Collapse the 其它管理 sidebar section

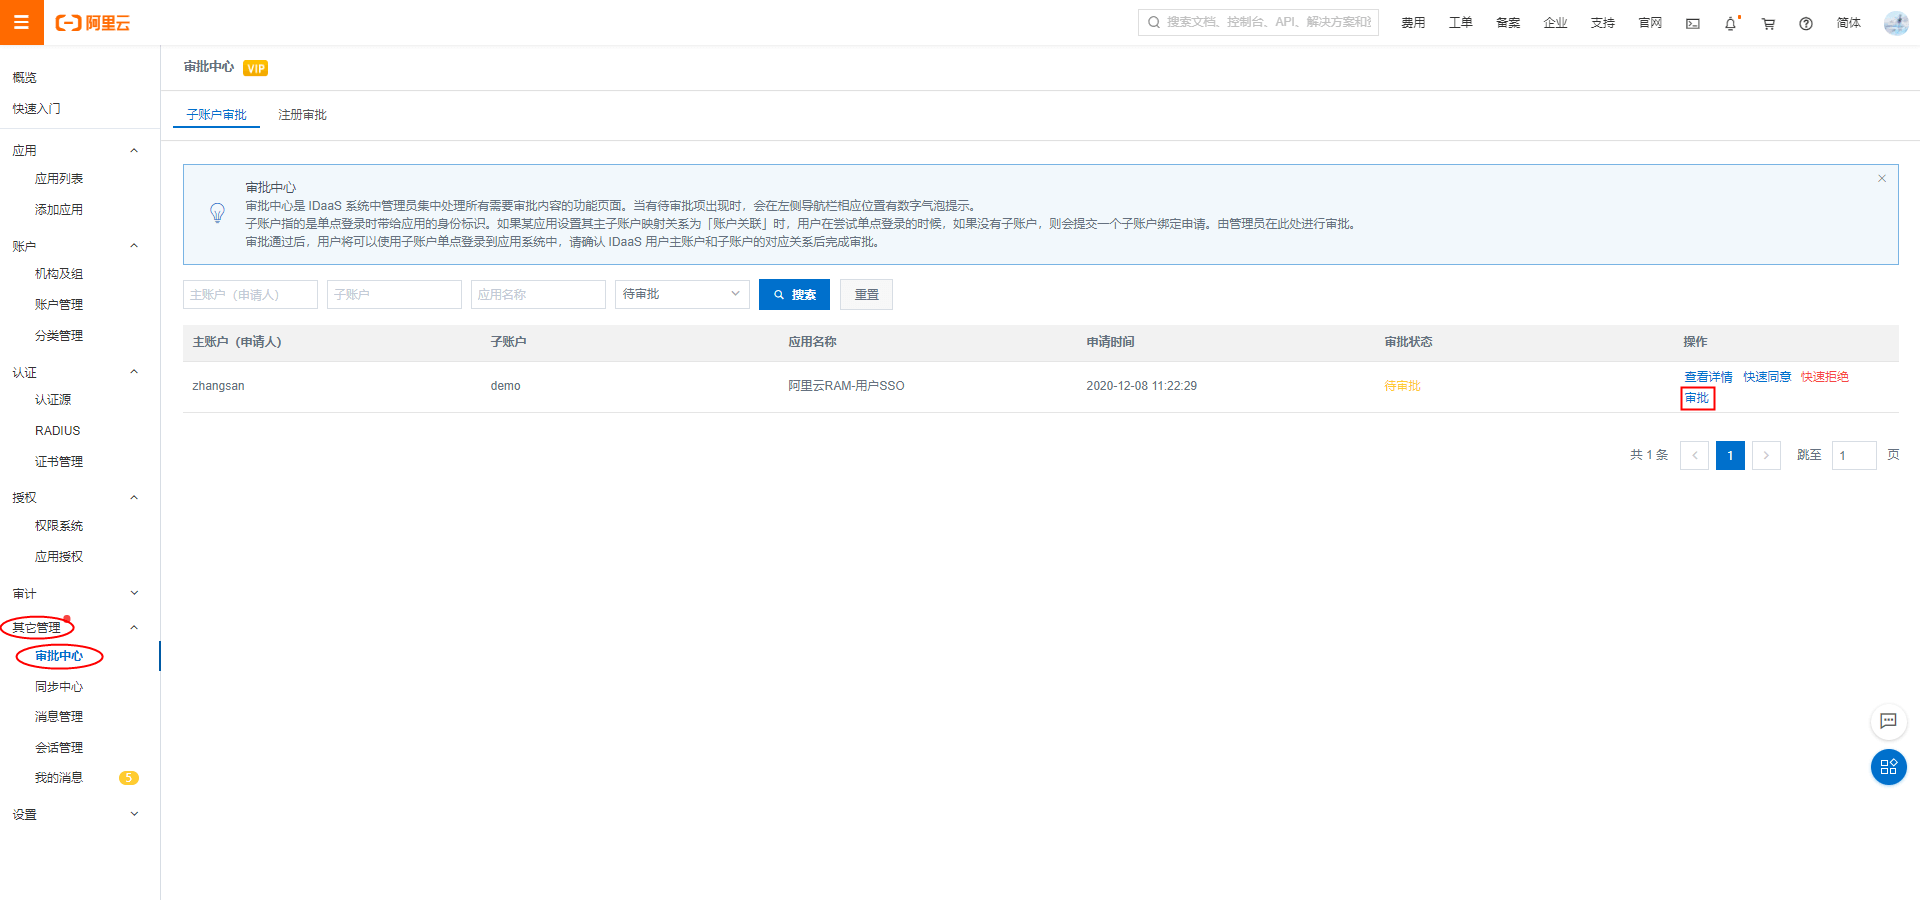134,627
